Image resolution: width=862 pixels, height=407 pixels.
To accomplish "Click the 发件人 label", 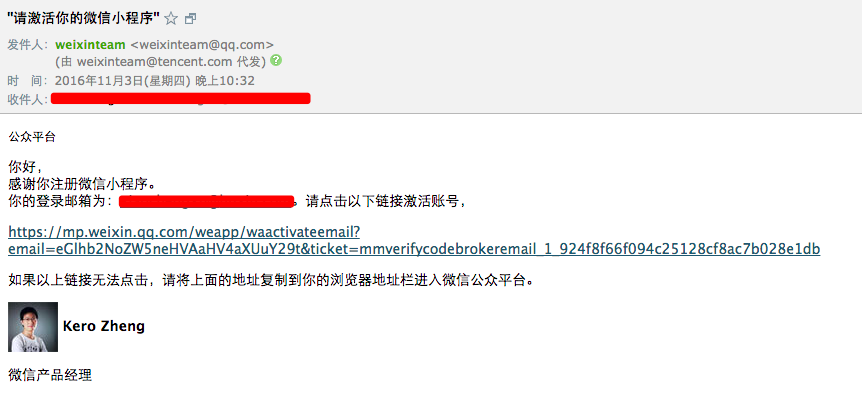I will [x=28, y=45].
